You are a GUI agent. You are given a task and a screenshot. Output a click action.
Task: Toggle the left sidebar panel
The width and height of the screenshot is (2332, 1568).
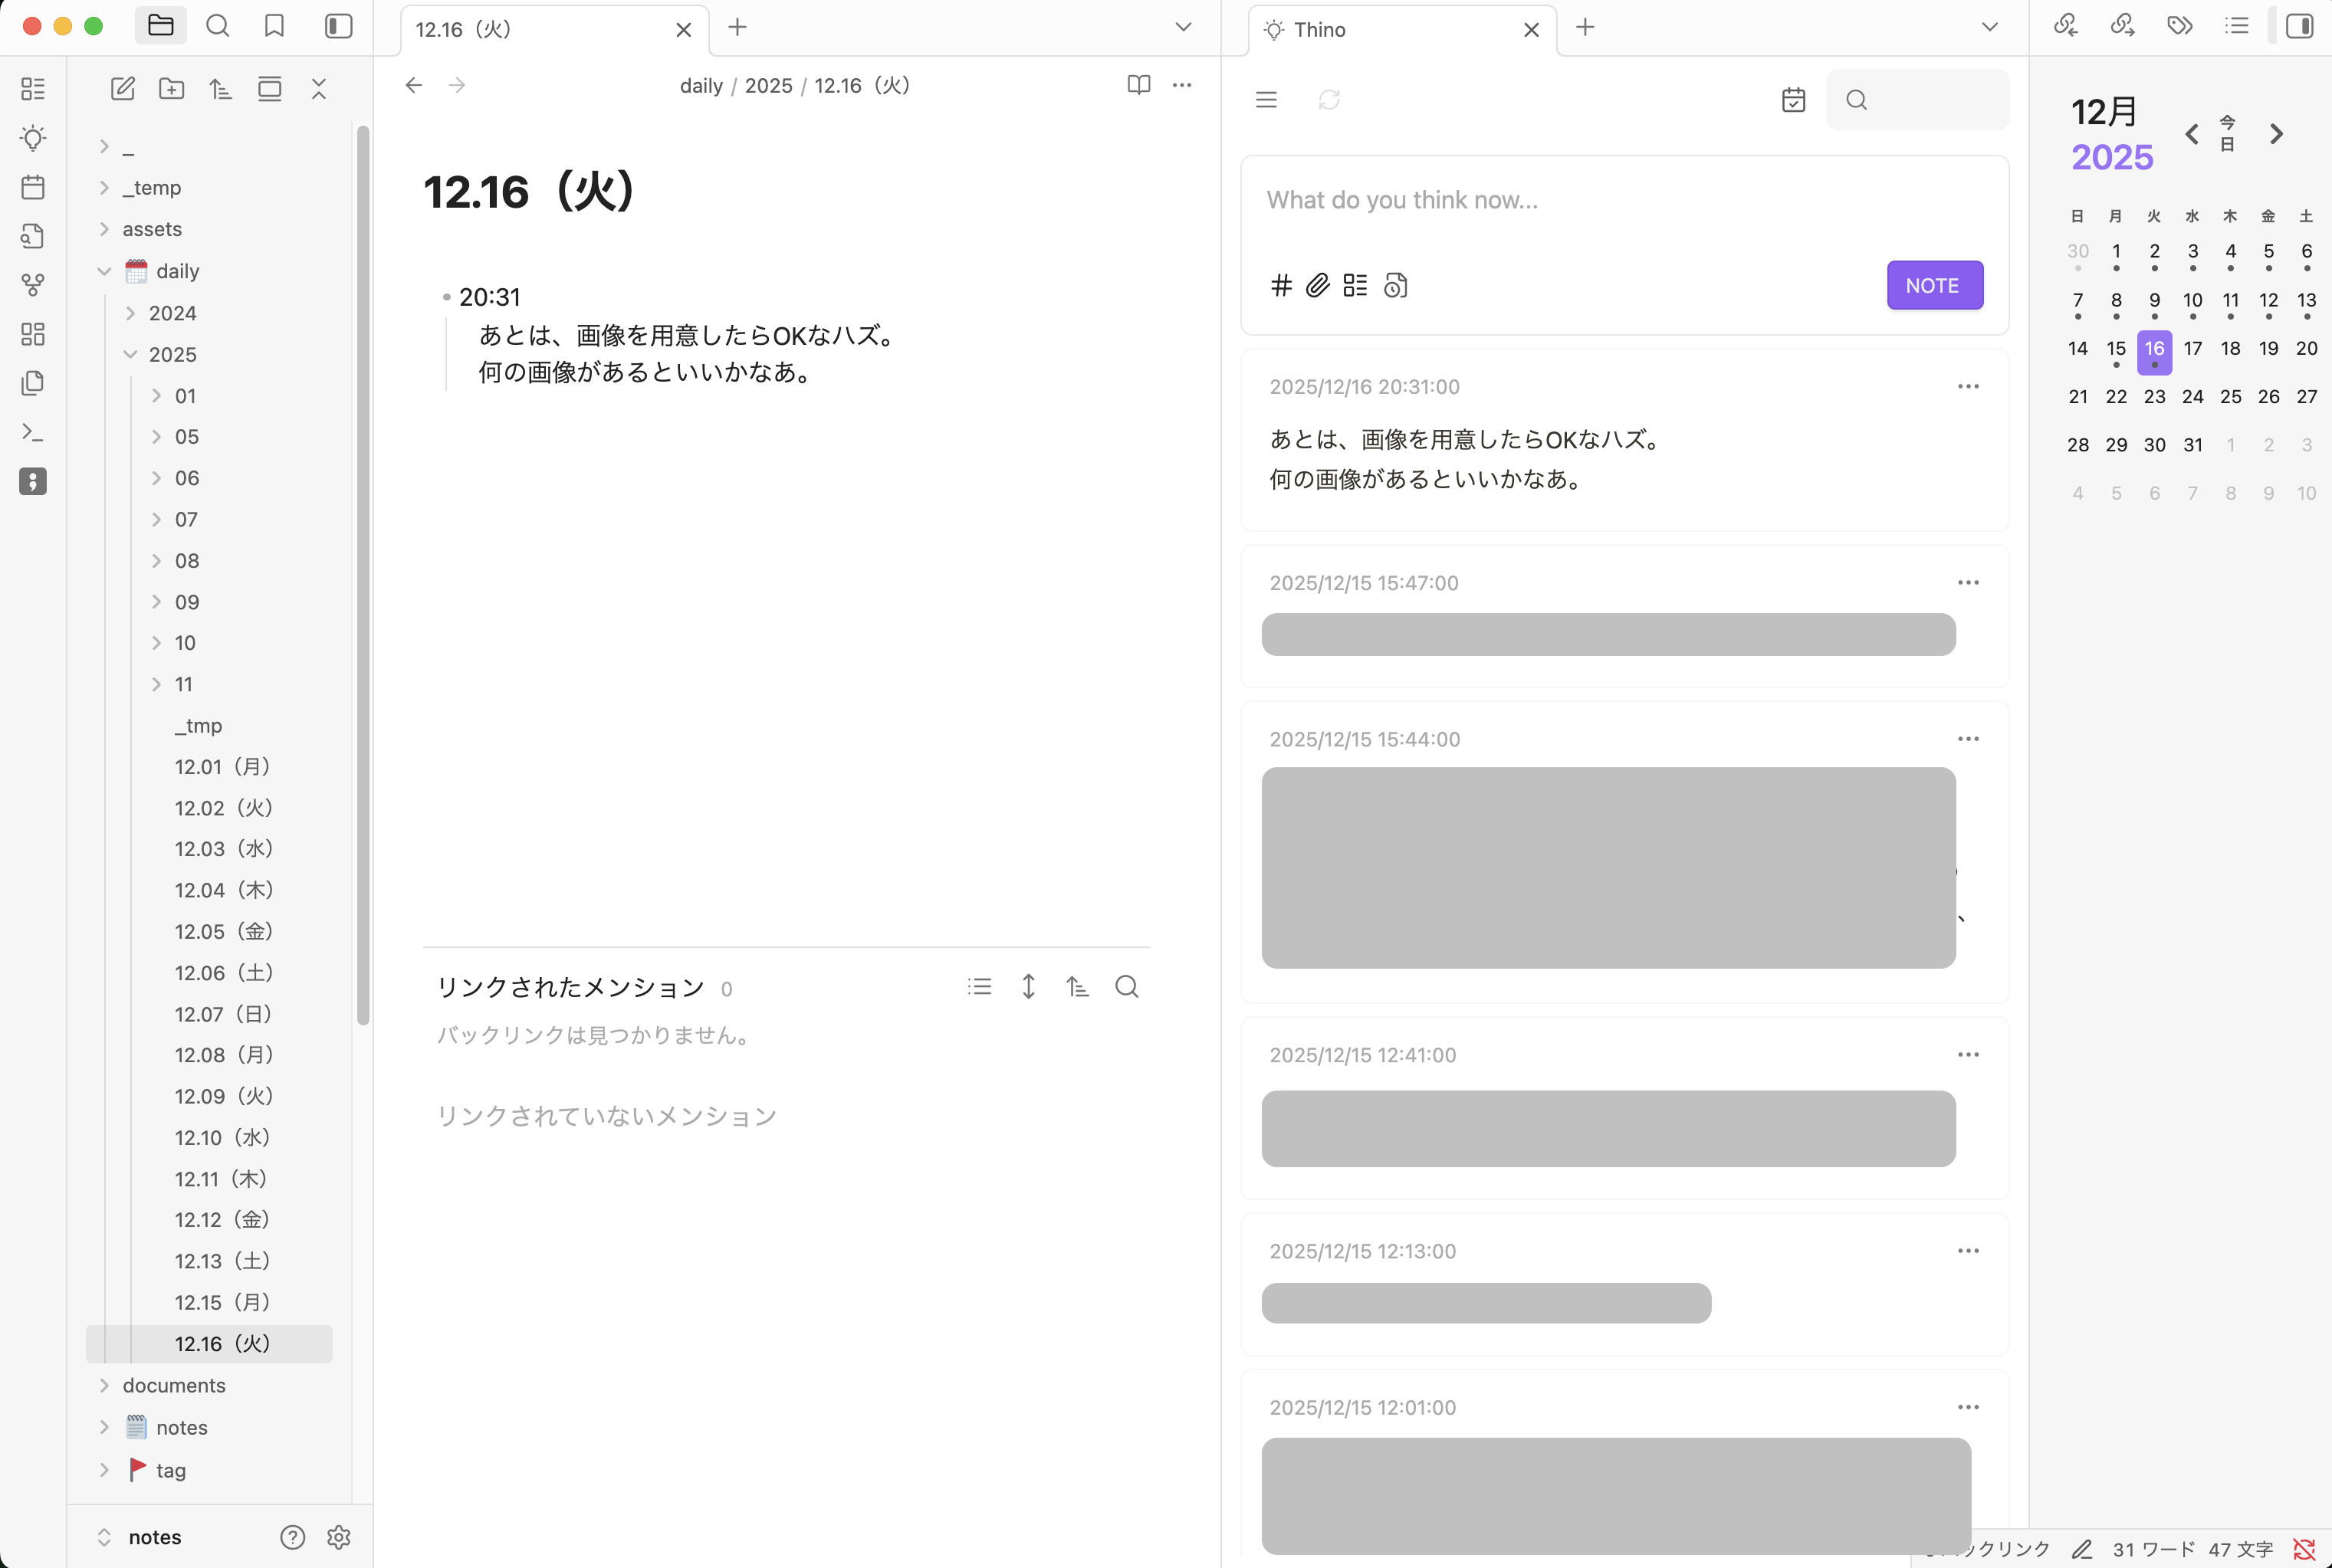click(x=337, y=26)
